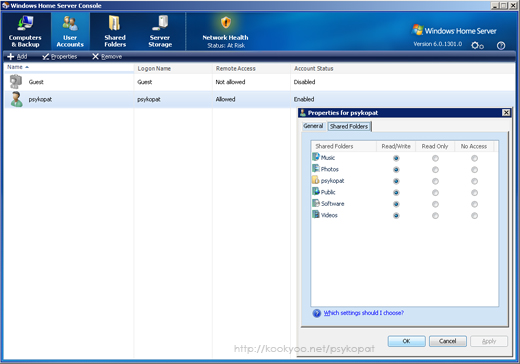Set Public folder to No Access

coord(474,193)
